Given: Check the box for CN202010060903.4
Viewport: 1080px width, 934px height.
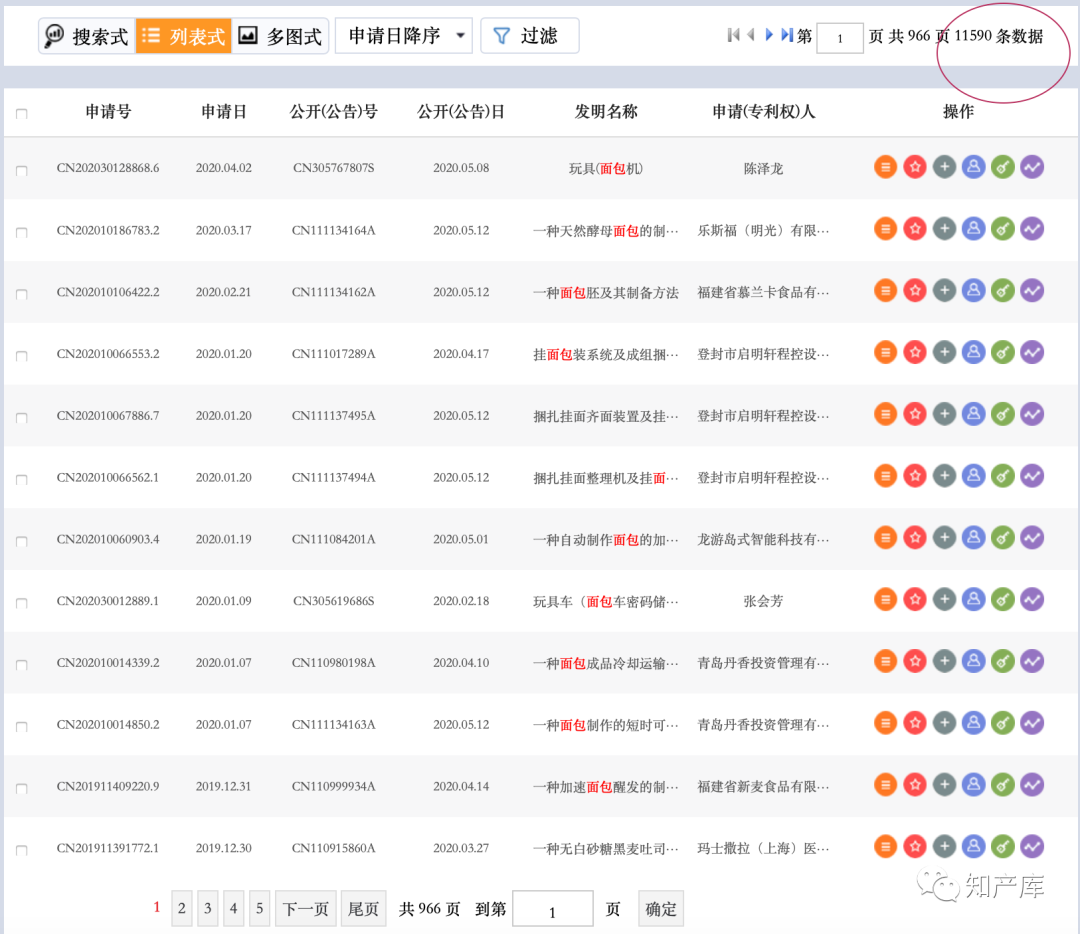Looking at the screenshot, I should click(21, 541).
